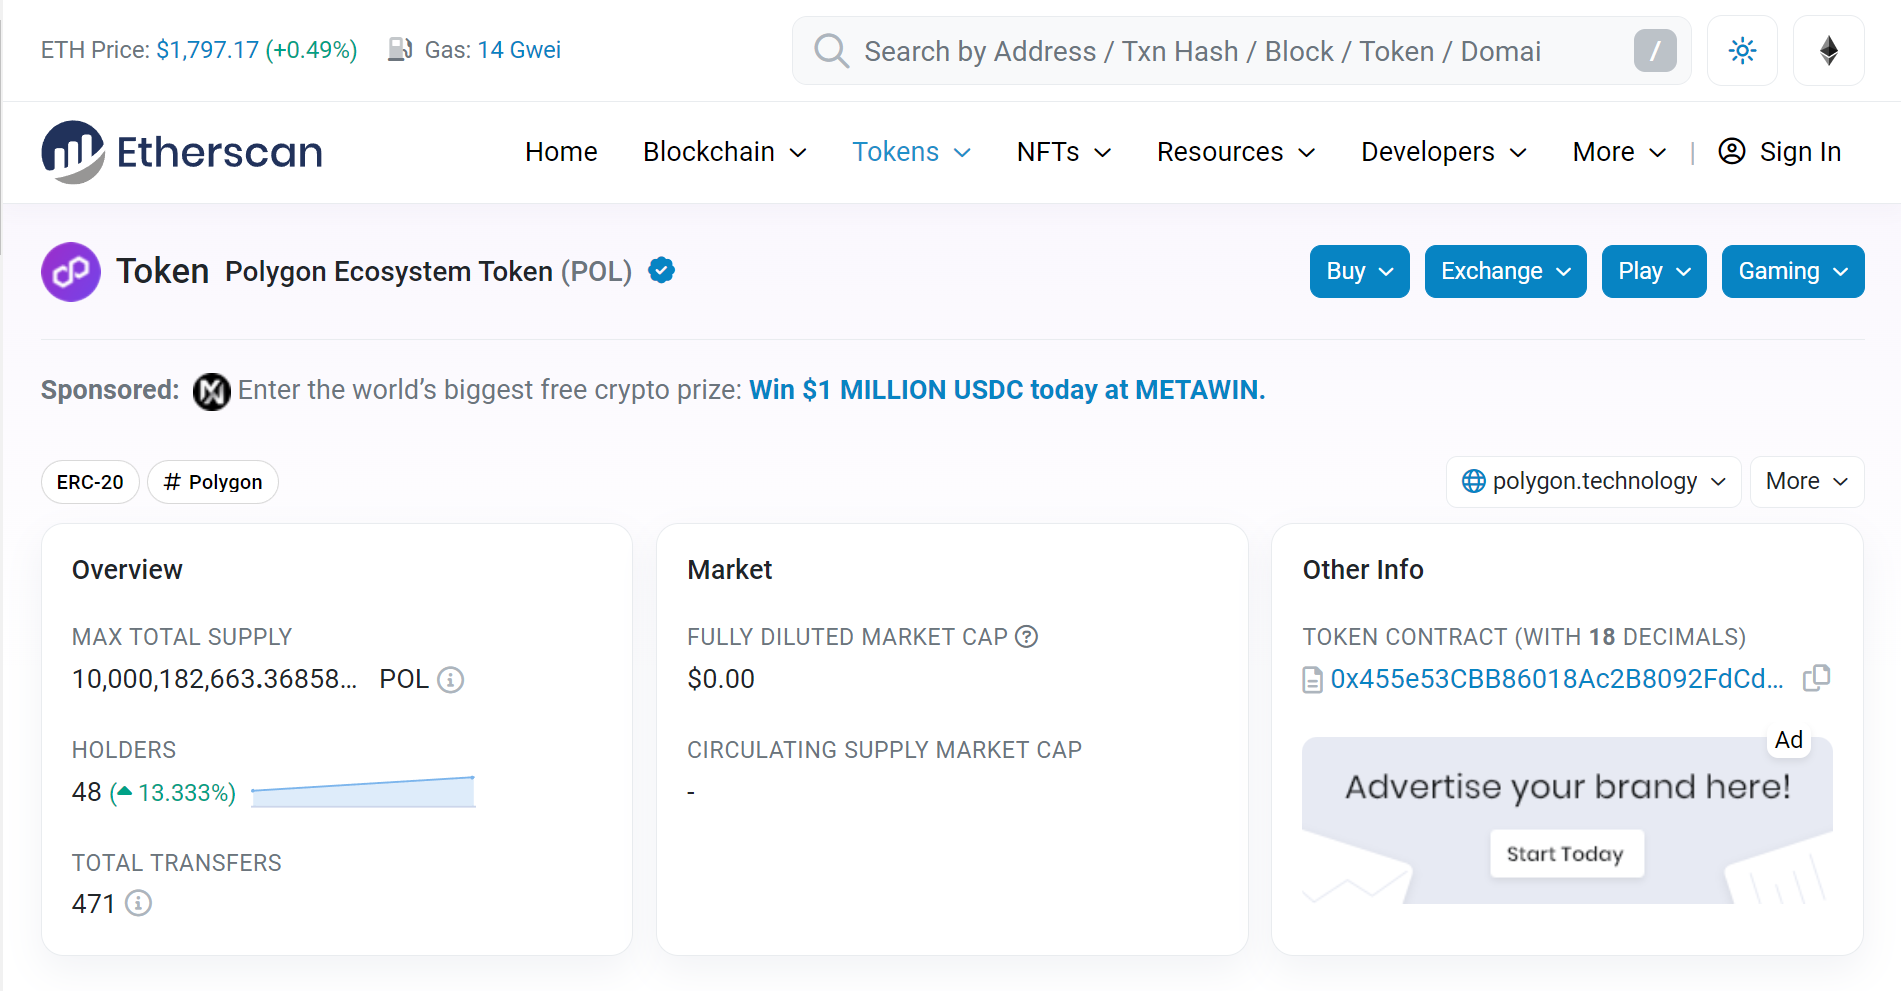
Task: Open the token contract address 0x455e53... link
Action: tap(1557, 679)
